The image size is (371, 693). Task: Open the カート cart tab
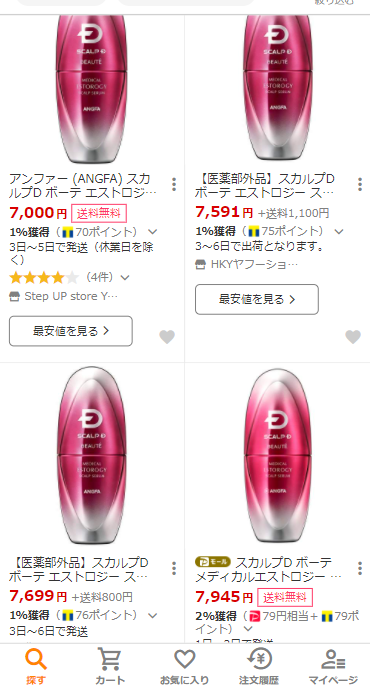(110, 667)
